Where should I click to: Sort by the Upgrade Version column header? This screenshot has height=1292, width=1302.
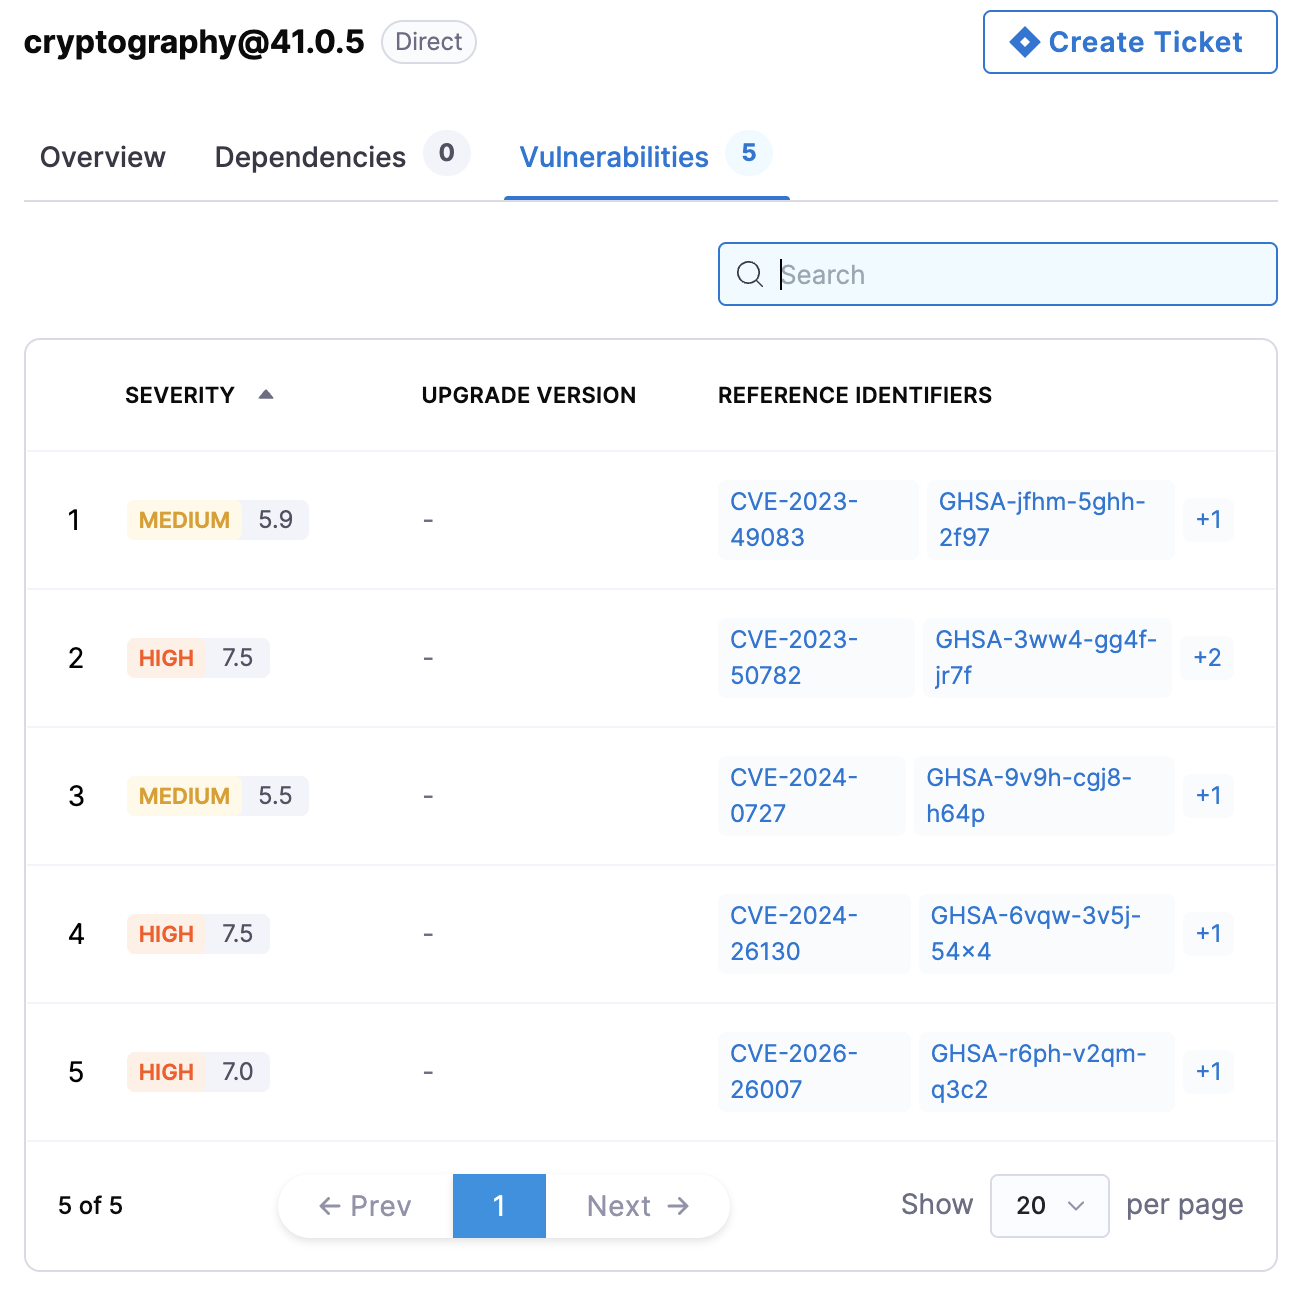click(x=528, y=395)
